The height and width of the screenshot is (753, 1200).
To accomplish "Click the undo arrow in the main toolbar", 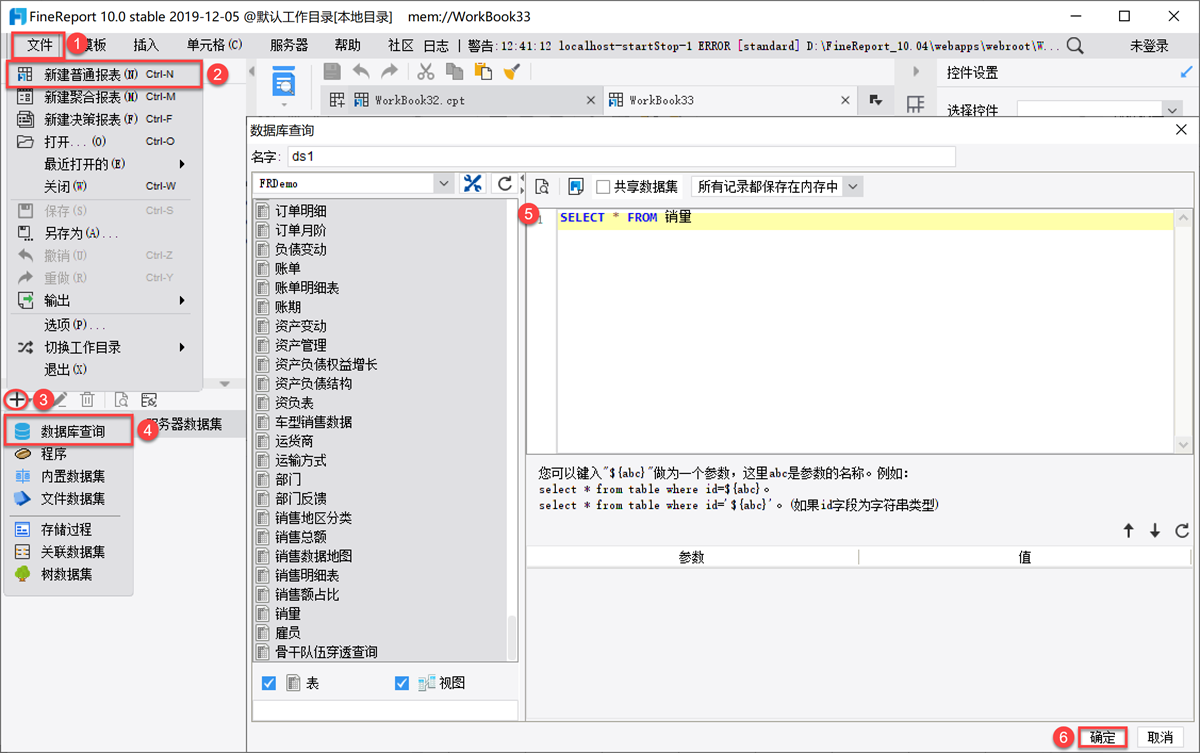I will (361, 71).
